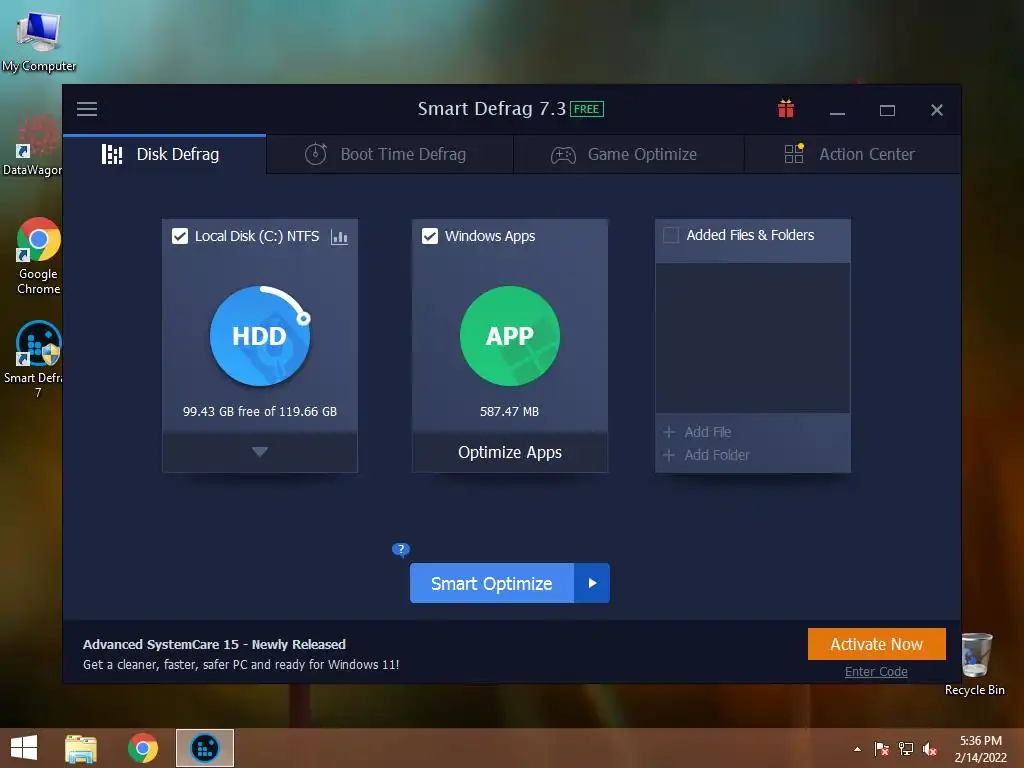This screenshot has height=768, width=1024.
Task: Click the Advanced SystemCare 15 promo text
Action: point(214,645)
